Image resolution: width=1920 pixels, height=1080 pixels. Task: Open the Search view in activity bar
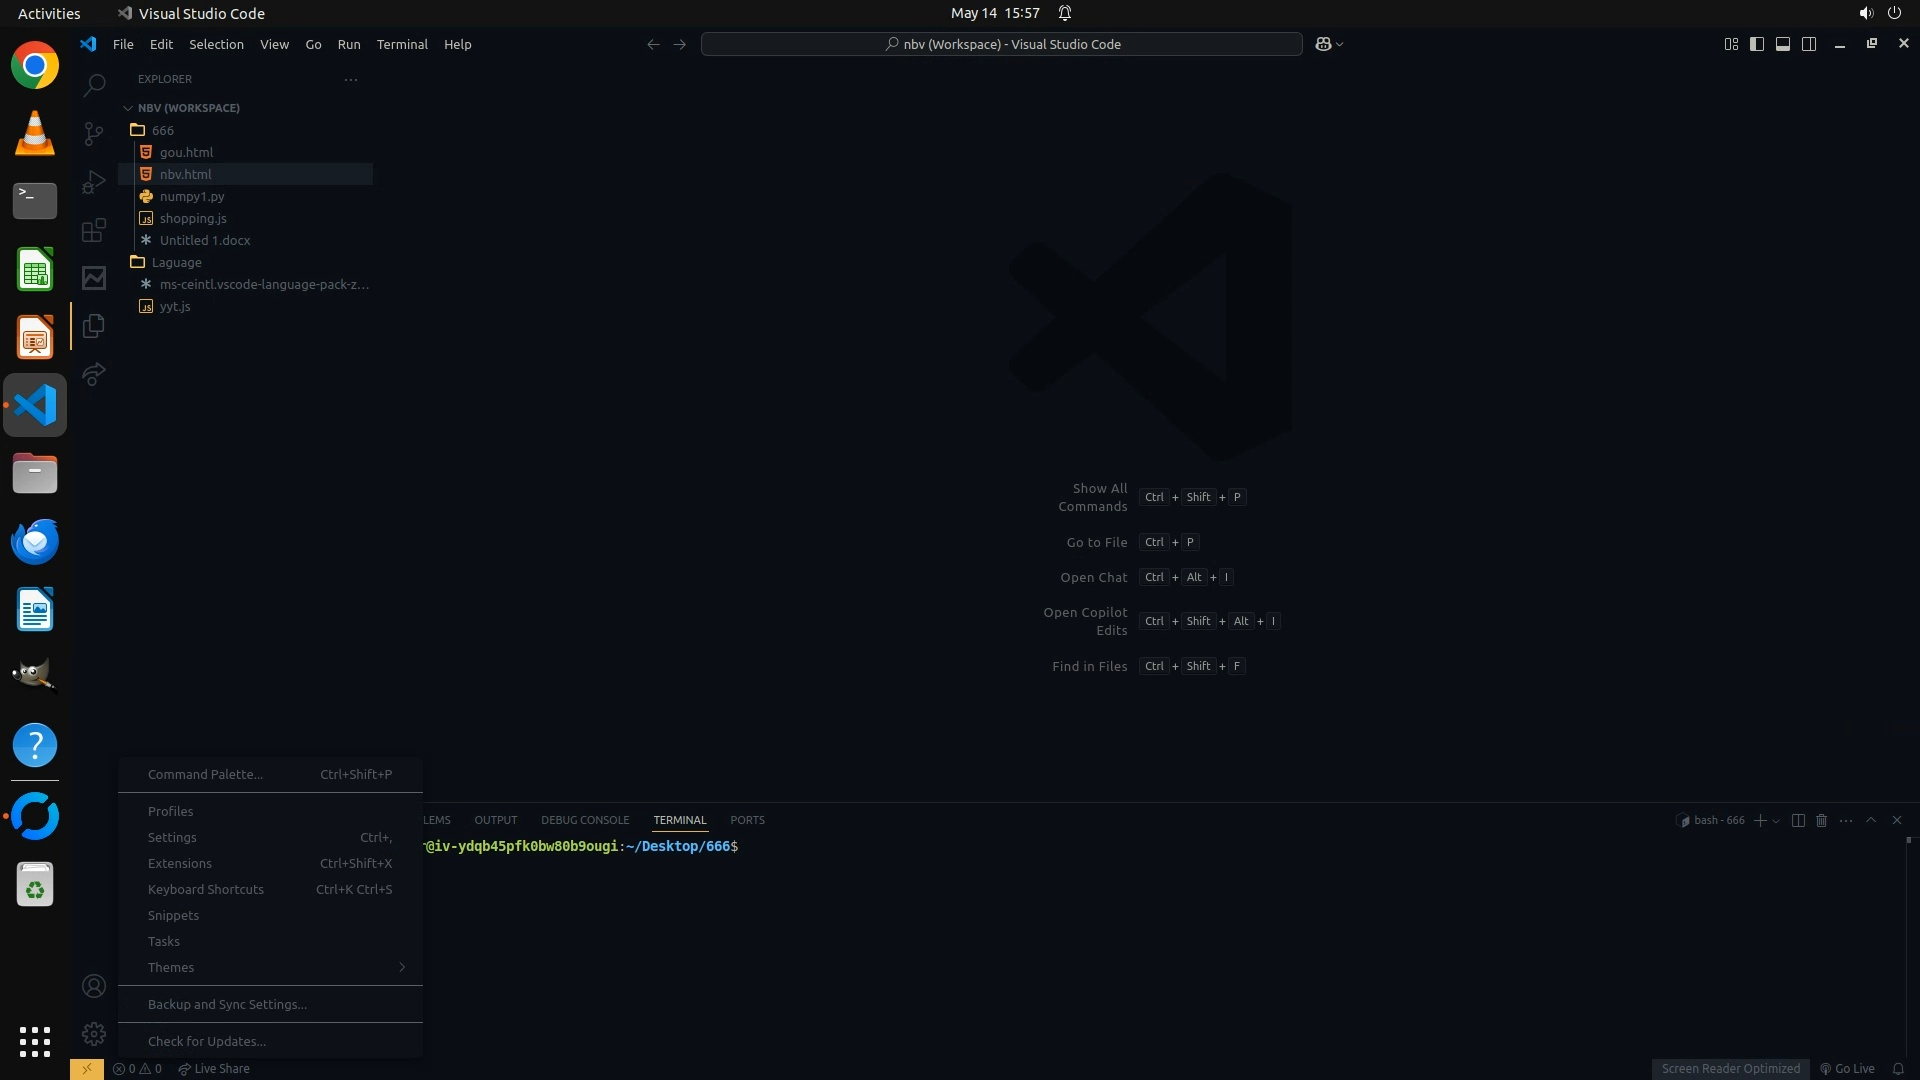click(x=94, y=85)
